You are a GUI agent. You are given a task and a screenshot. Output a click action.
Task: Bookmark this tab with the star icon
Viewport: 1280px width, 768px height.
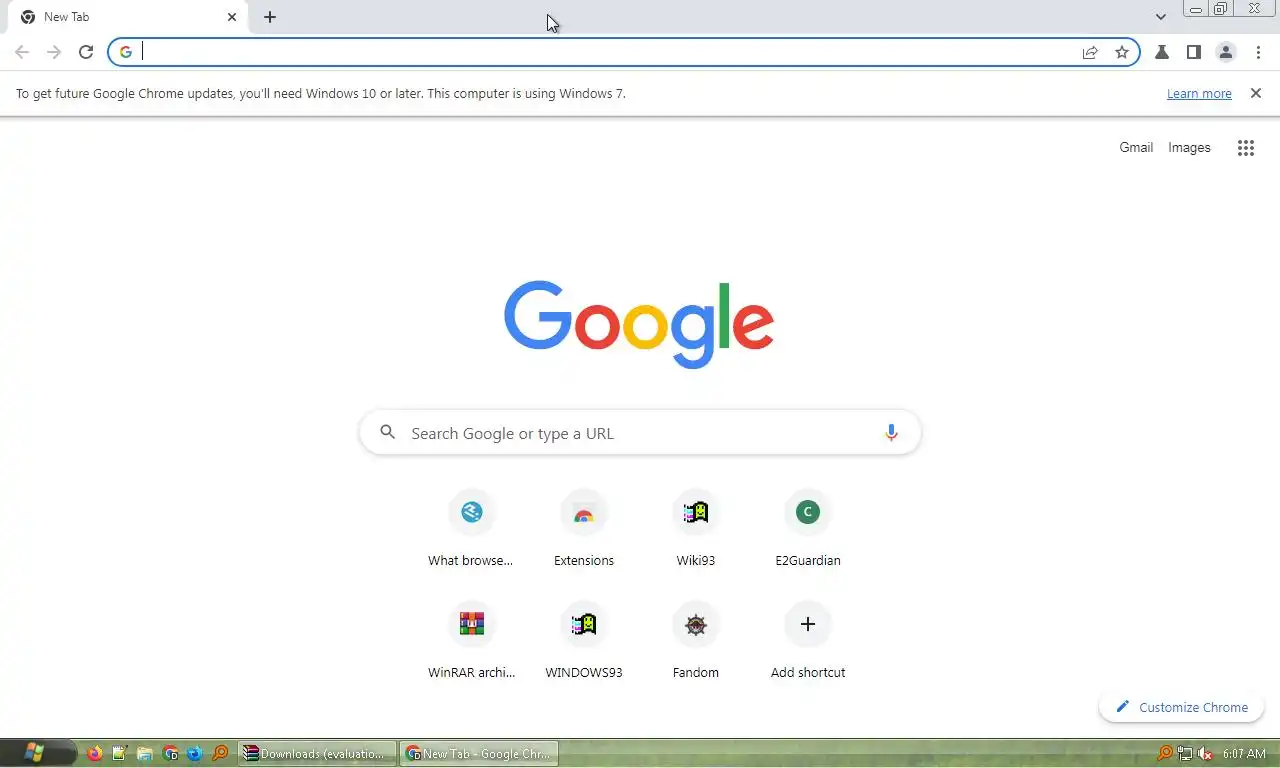1122,52
